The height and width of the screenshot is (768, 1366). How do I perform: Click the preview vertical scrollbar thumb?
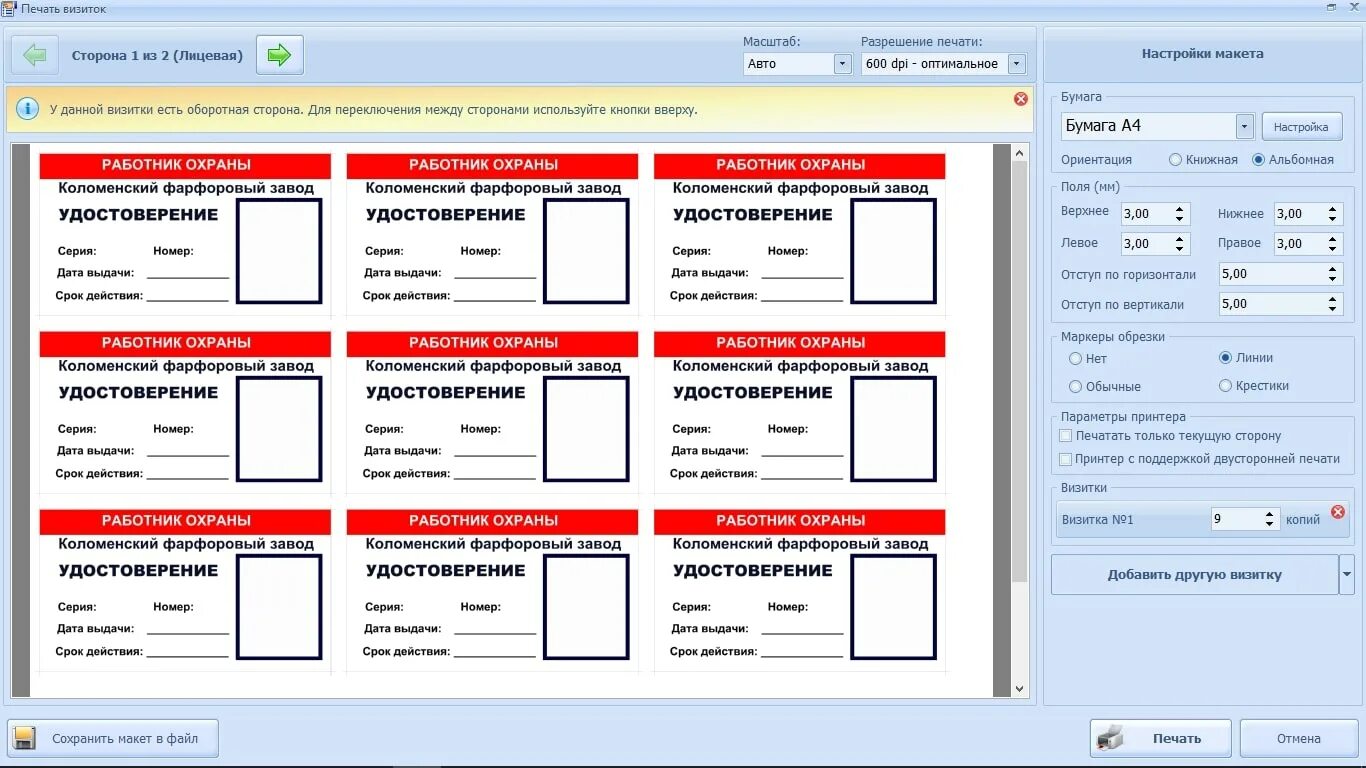click(x=1020, y=373)
